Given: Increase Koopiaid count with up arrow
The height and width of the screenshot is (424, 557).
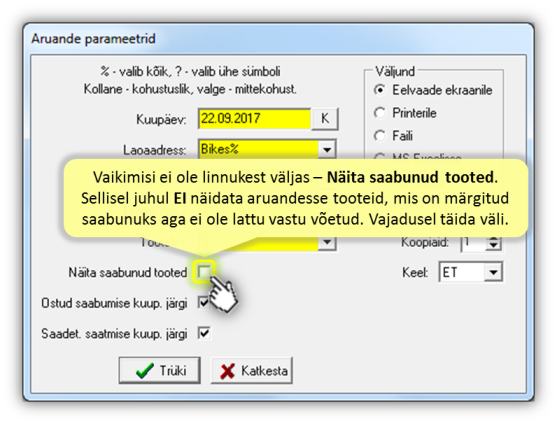Looking at the screenshot, I should point(493,239).
